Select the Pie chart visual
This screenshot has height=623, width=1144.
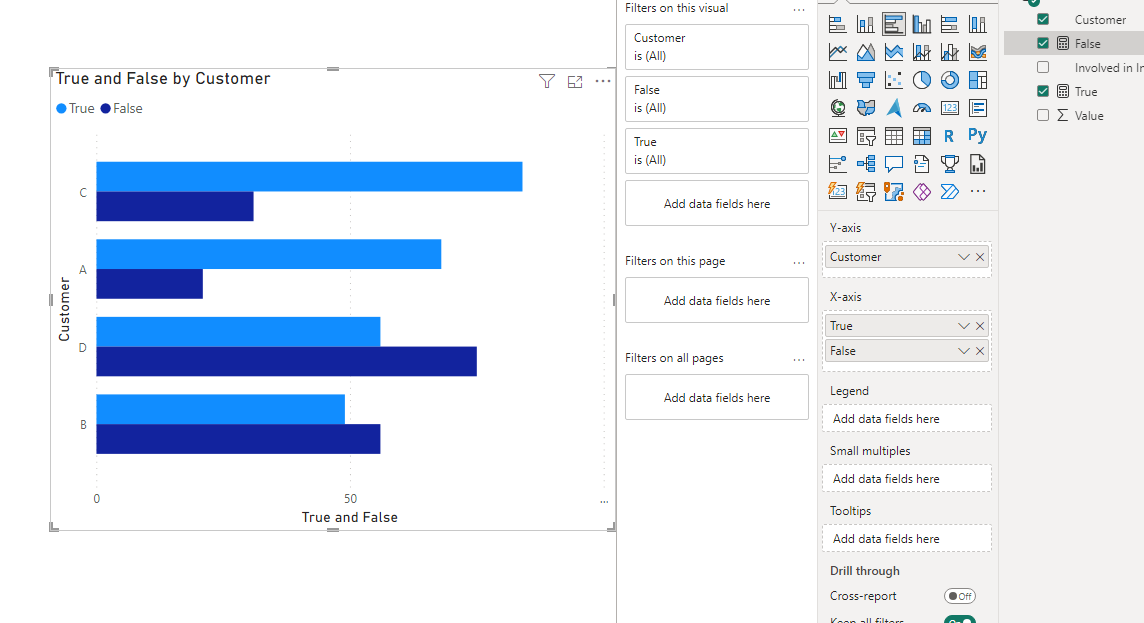(x=921, y=80)
